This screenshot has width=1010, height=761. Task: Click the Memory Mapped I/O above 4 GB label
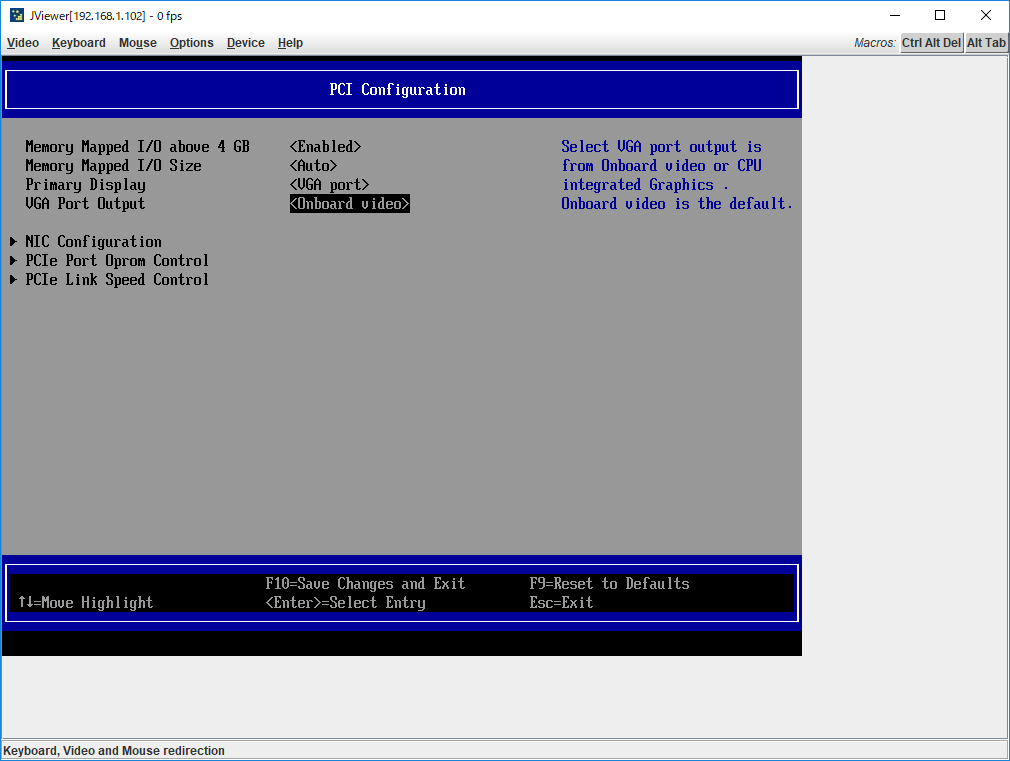tap(137, 147)
